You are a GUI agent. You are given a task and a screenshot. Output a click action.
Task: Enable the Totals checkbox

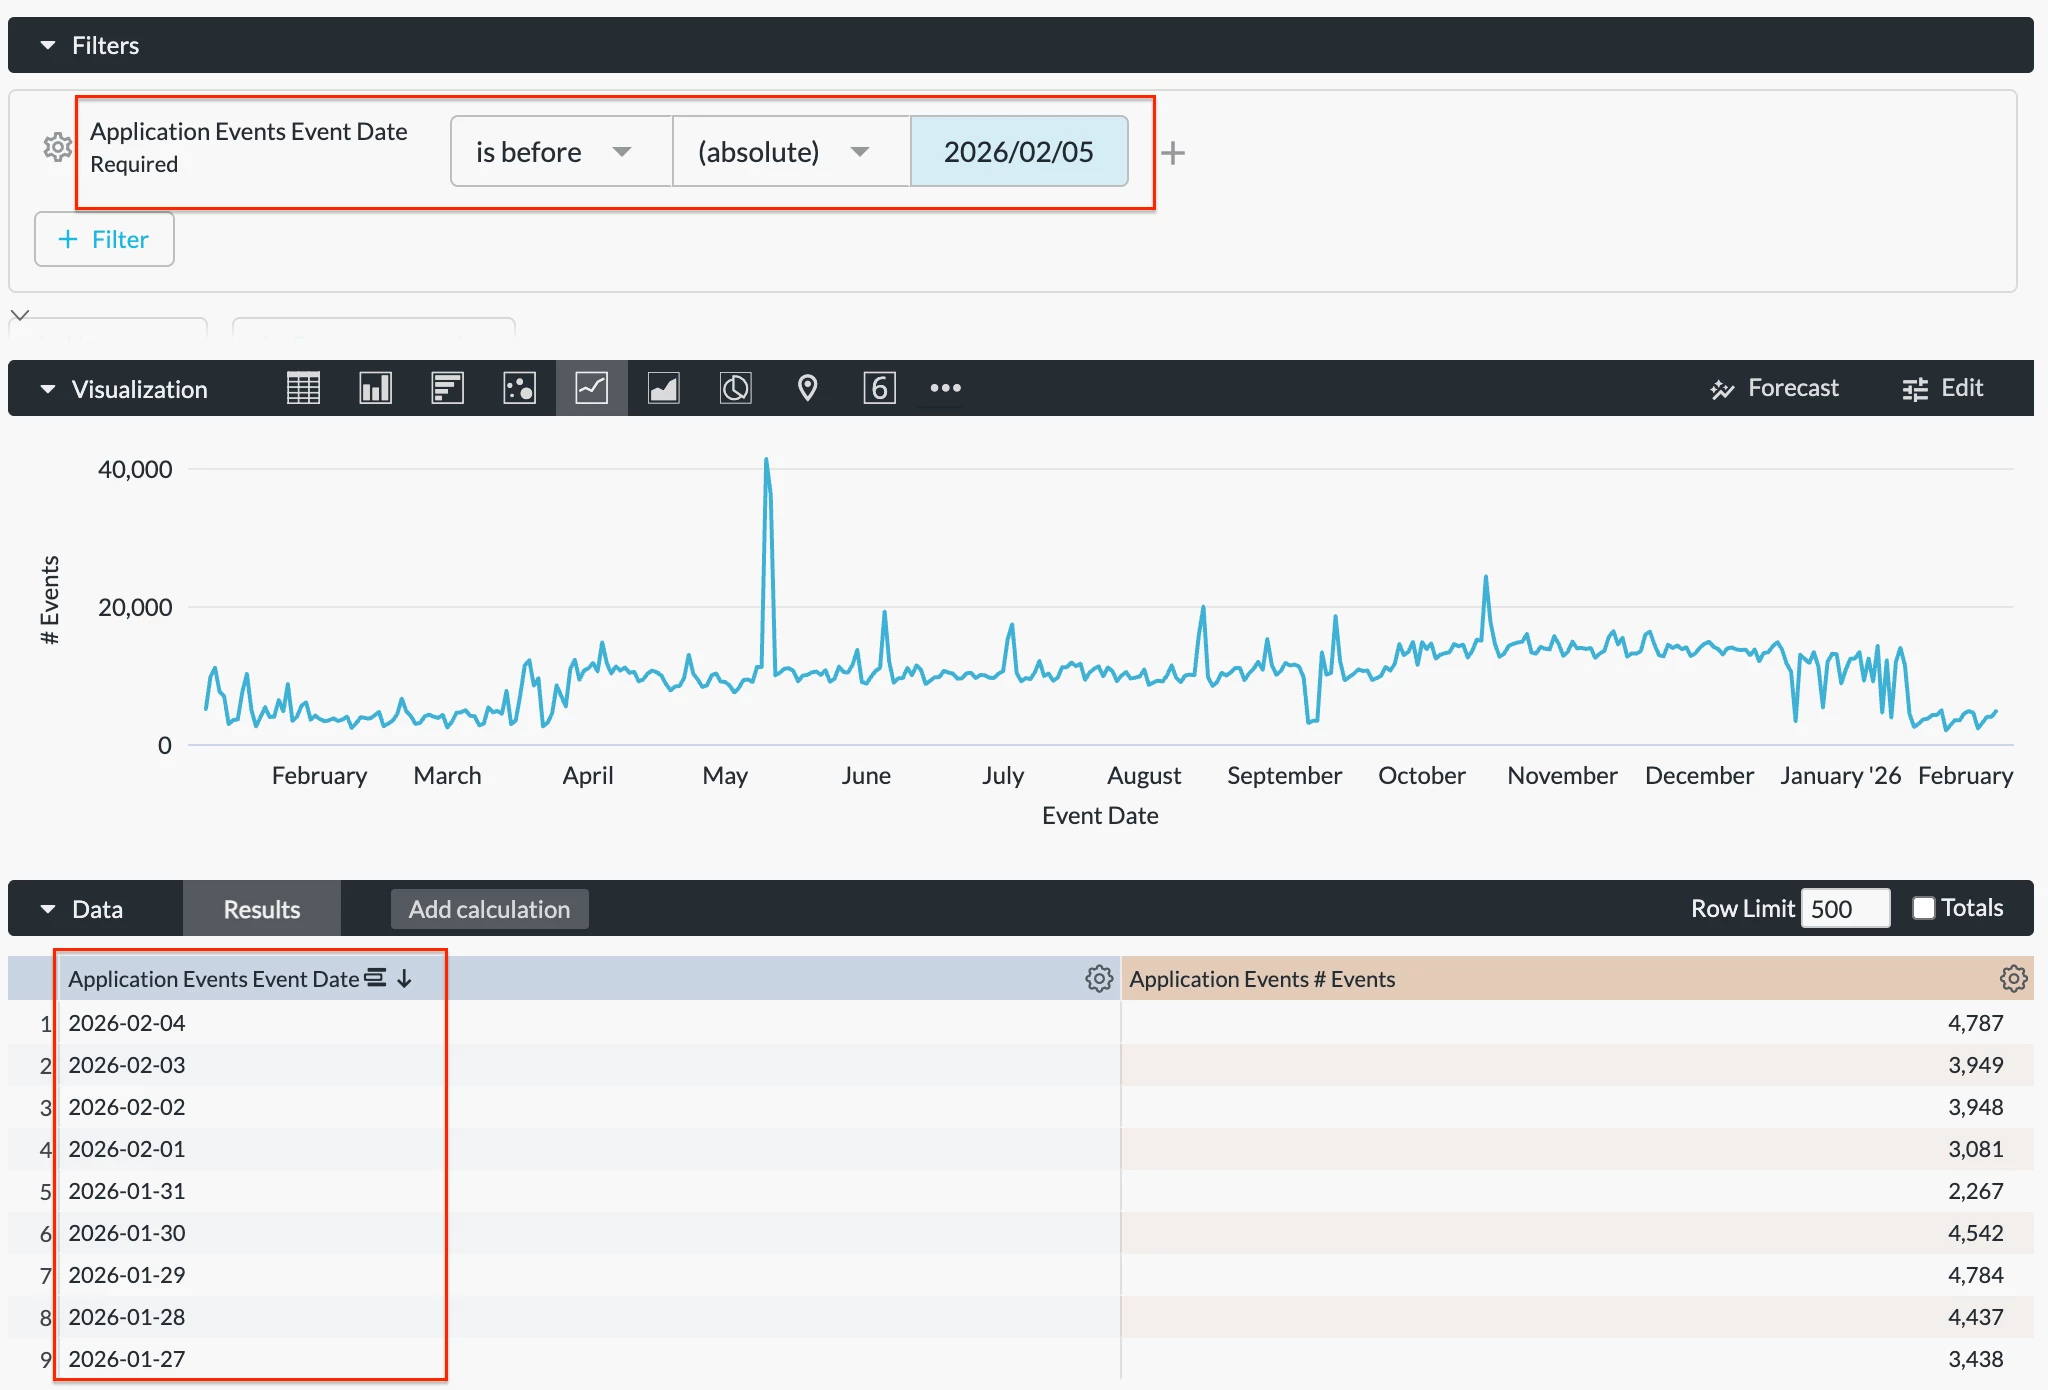coord(1923,908)
